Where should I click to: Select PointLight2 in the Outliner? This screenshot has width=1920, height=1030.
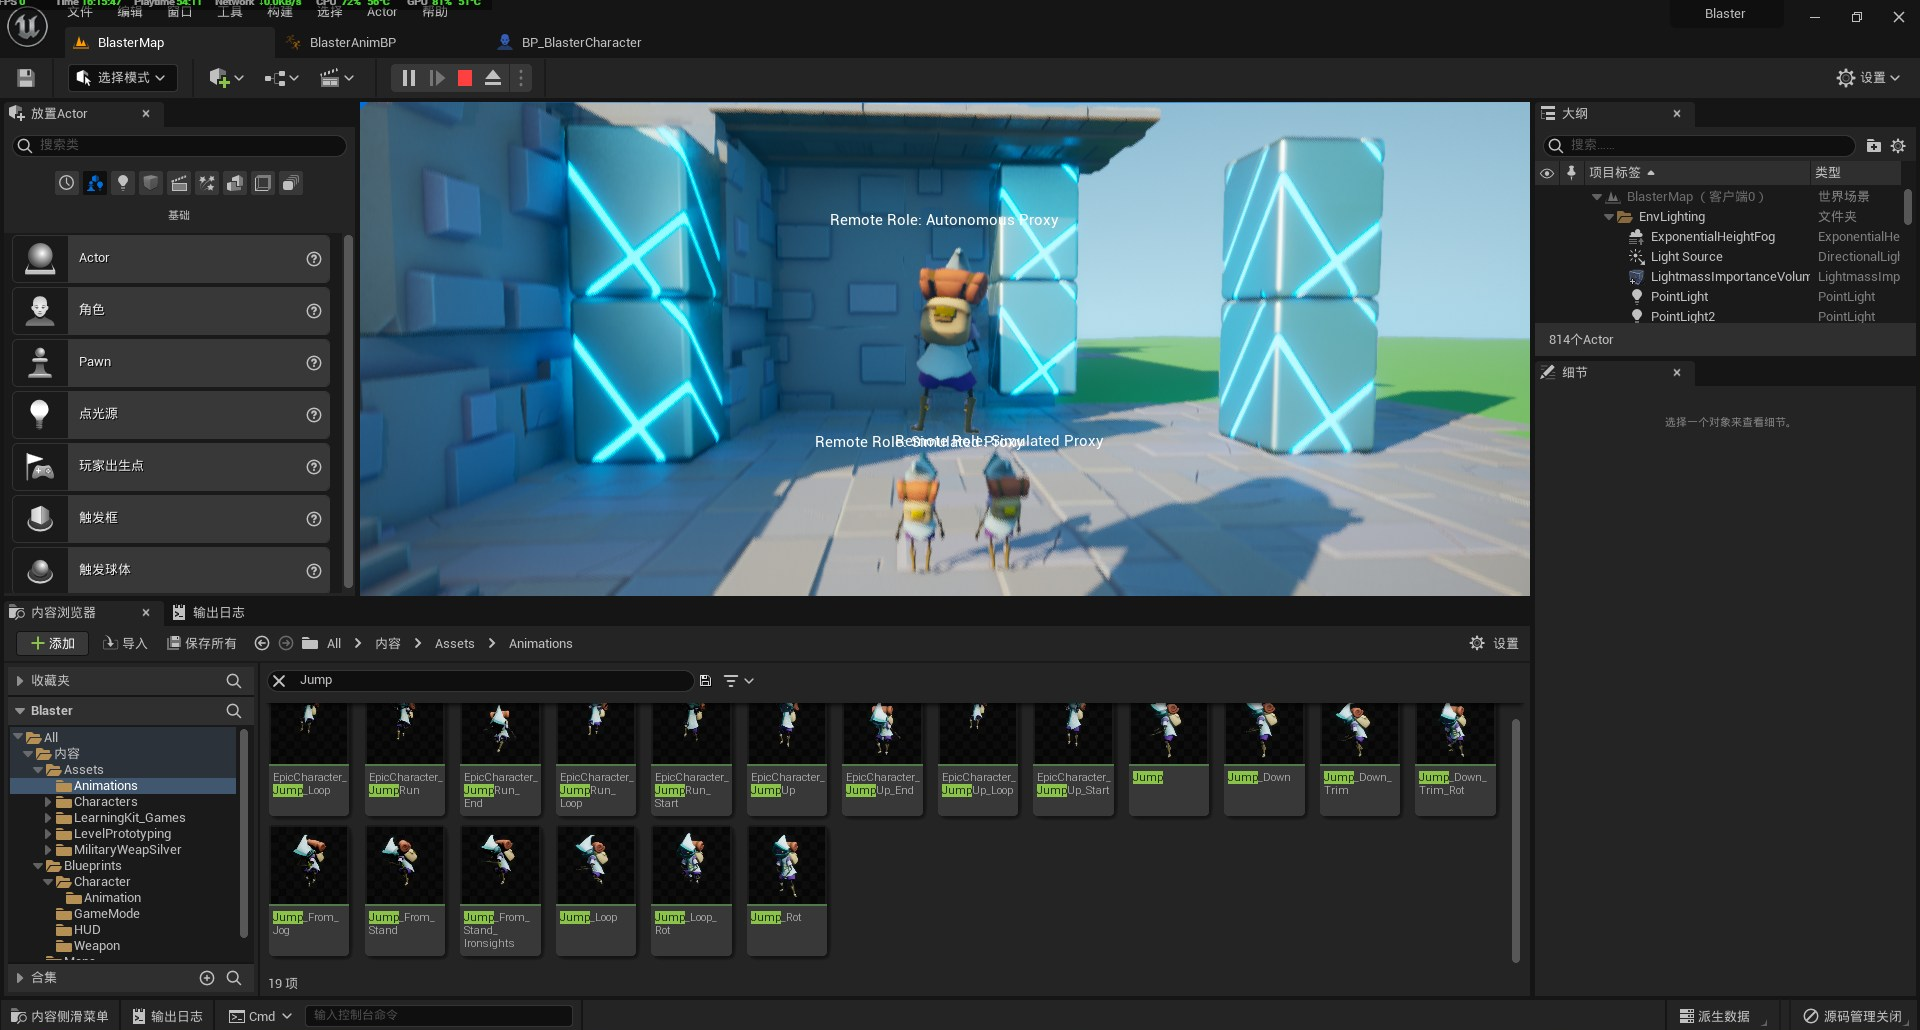[1682, 317]
